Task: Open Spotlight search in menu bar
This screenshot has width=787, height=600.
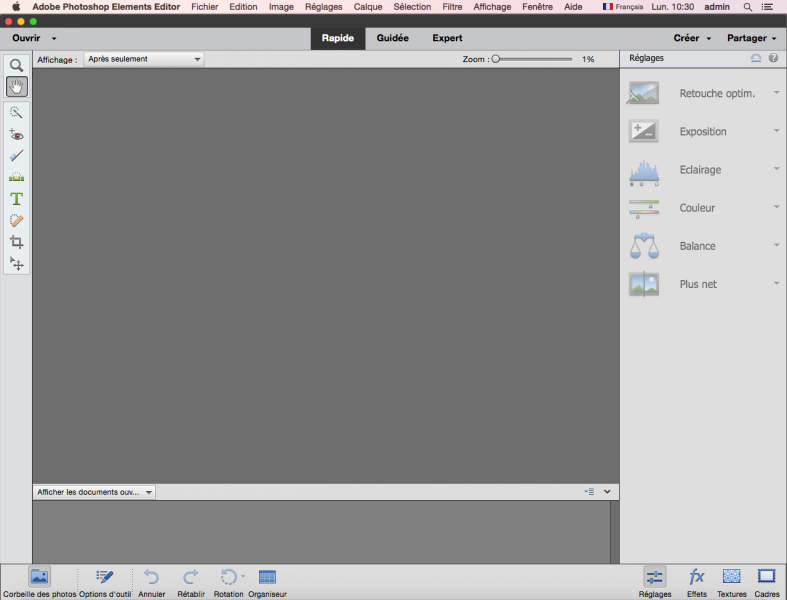Action: [748, 7]
